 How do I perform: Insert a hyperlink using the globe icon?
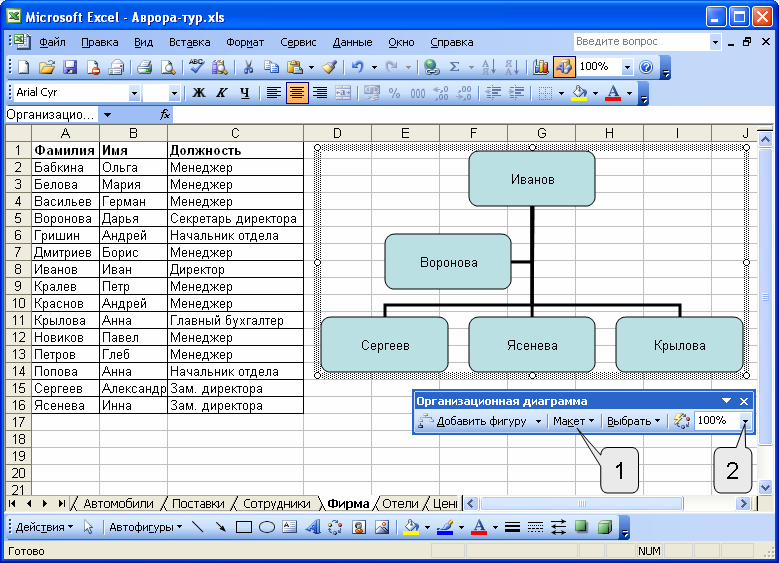pyautogui.click(x=431, y=67)
